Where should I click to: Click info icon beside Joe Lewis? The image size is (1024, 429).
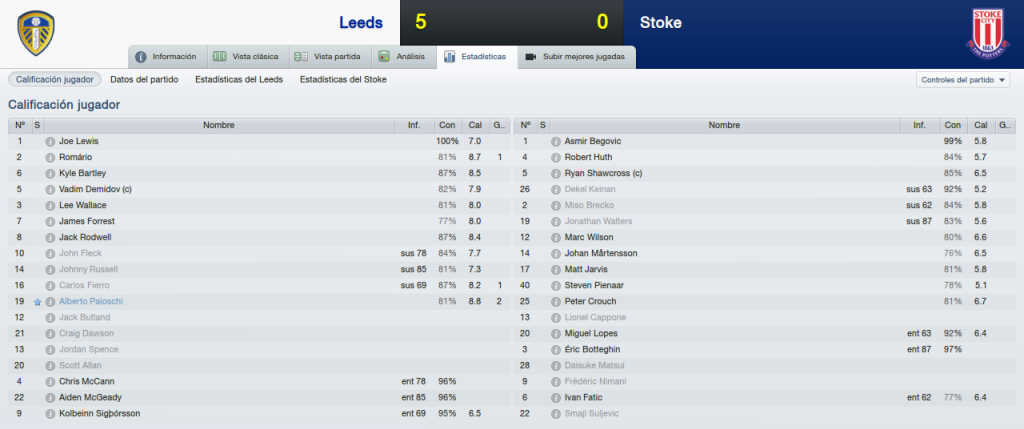(50, 141)
